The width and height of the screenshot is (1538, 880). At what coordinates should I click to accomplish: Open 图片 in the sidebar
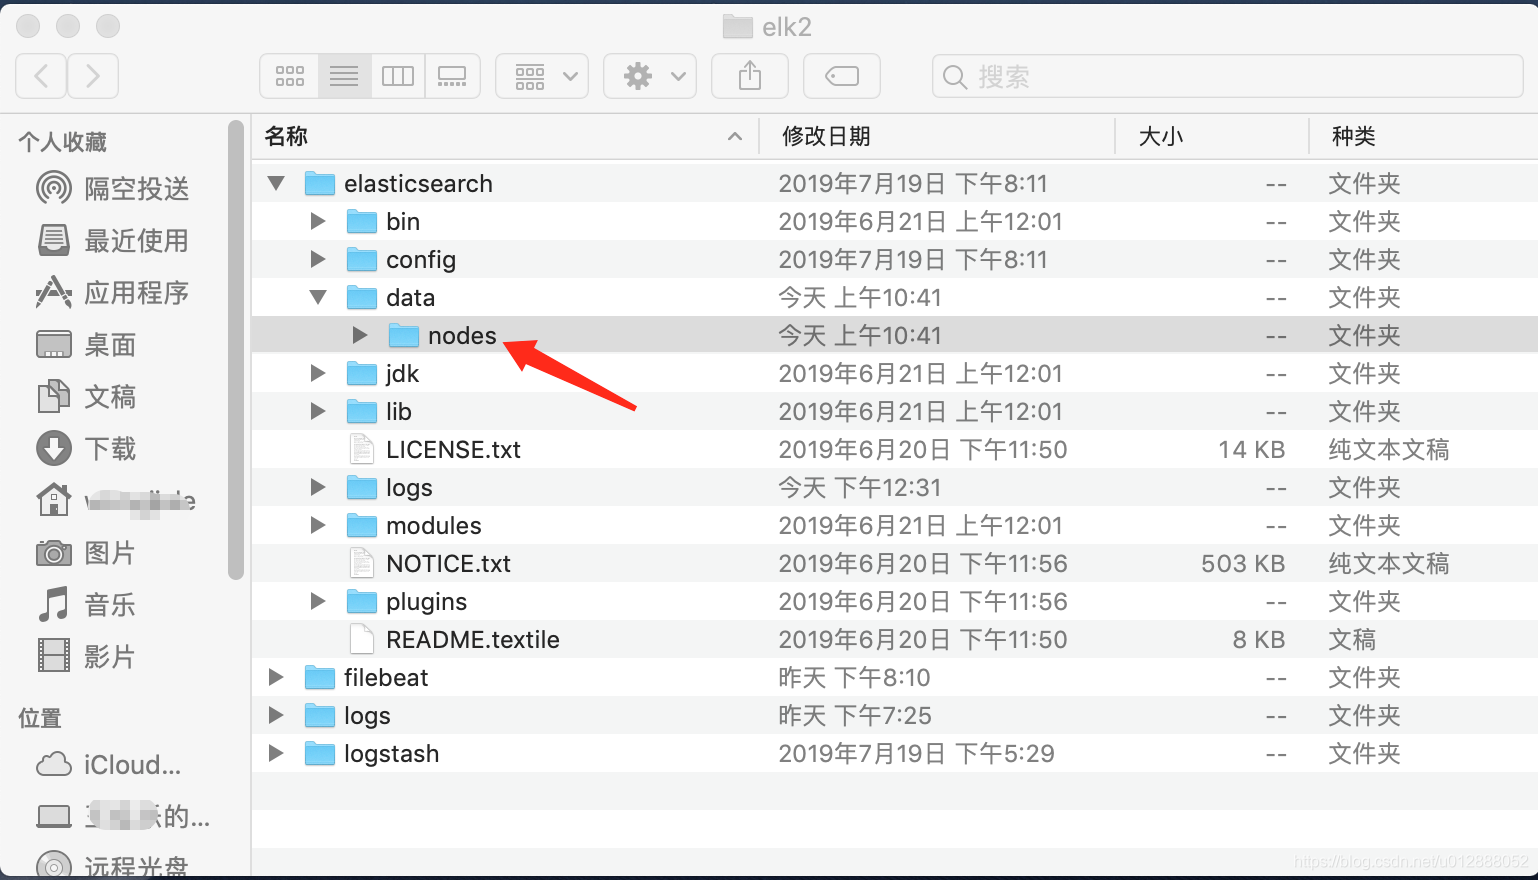[87, 552]
